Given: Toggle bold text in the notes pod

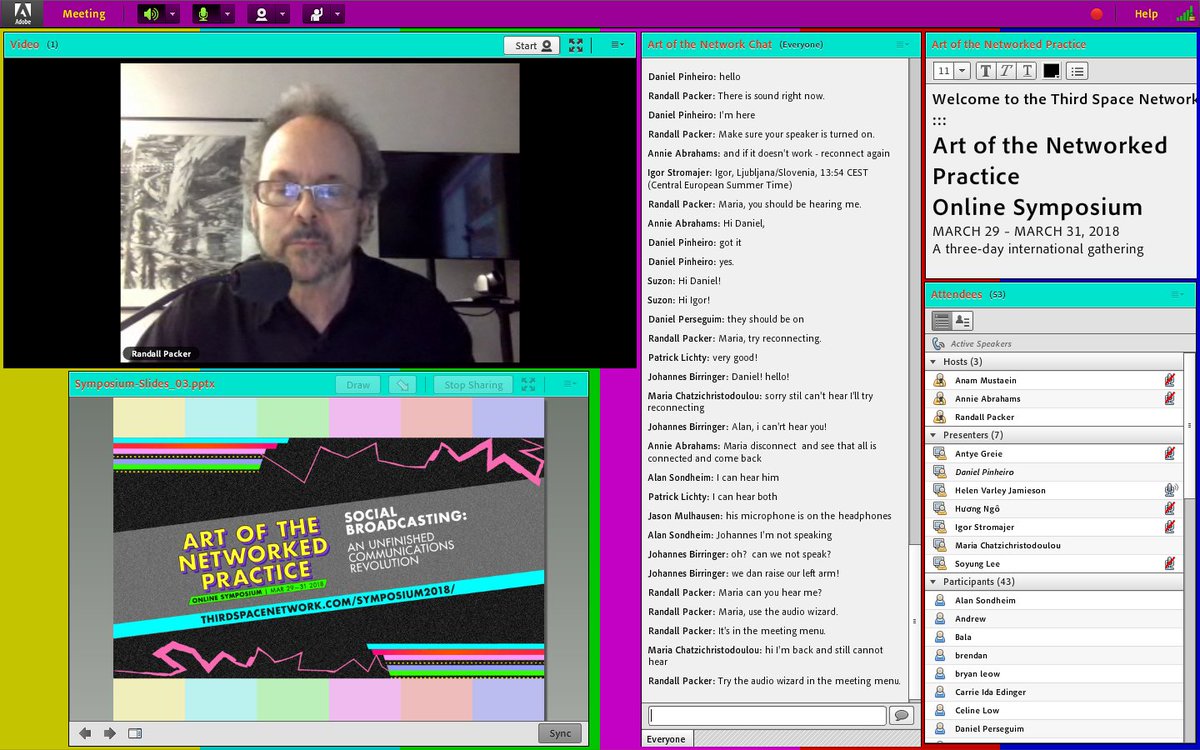Looking at the screenshot, I should point(985,70).
